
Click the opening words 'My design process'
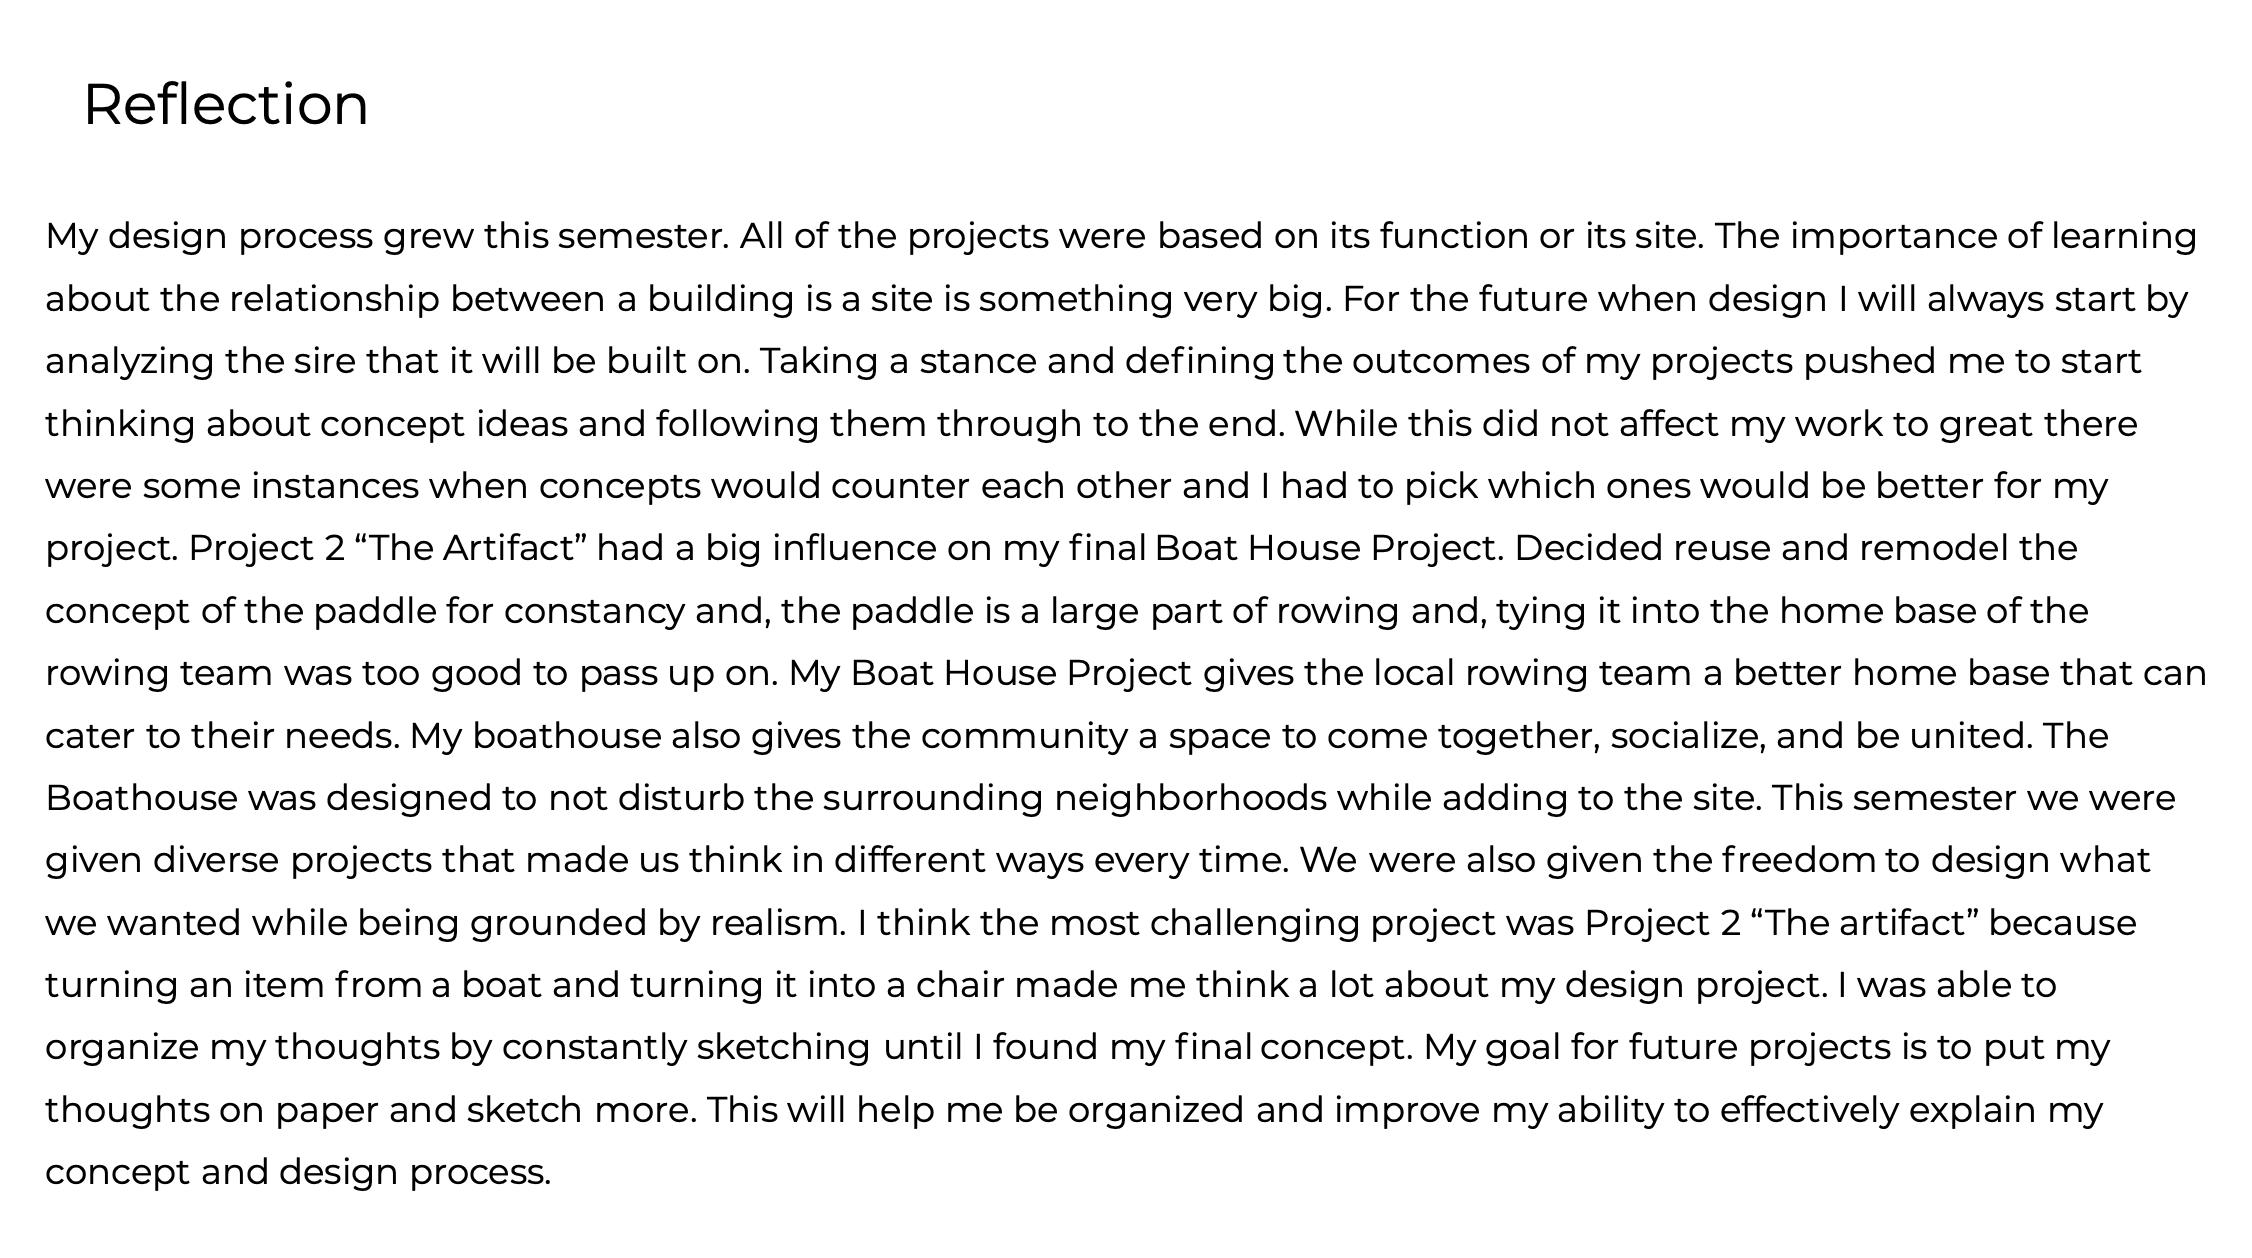click(x=209, y=238)
